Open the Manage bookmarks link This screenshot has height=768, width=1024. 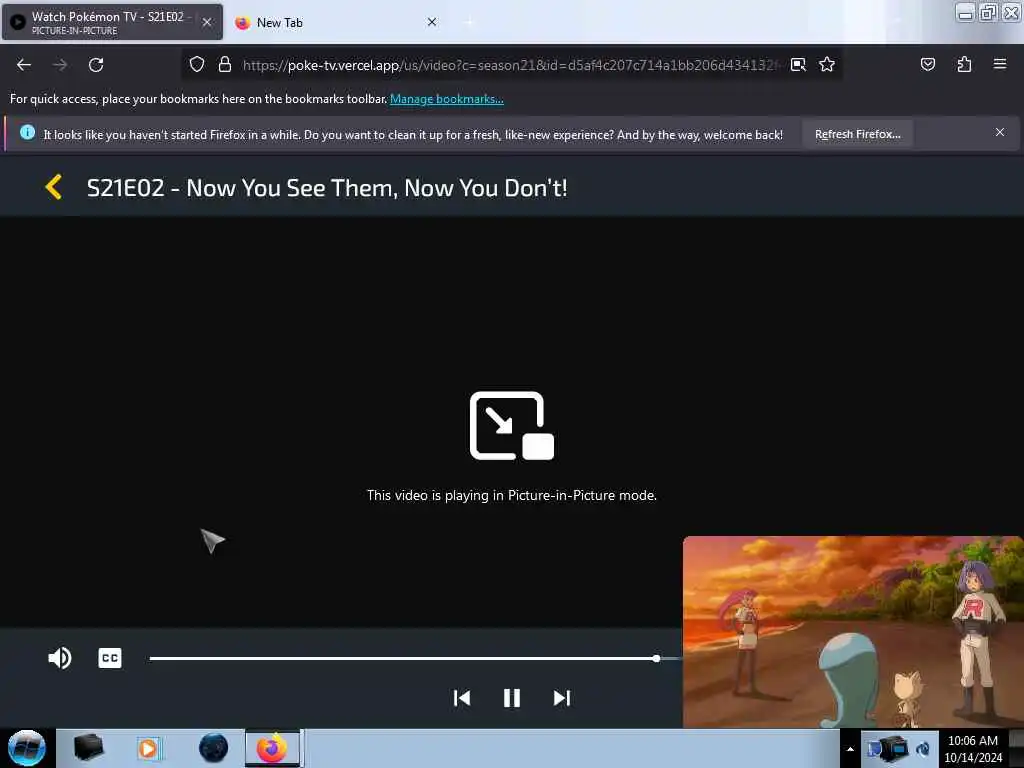pyautogui.click(x=447, y=99)
